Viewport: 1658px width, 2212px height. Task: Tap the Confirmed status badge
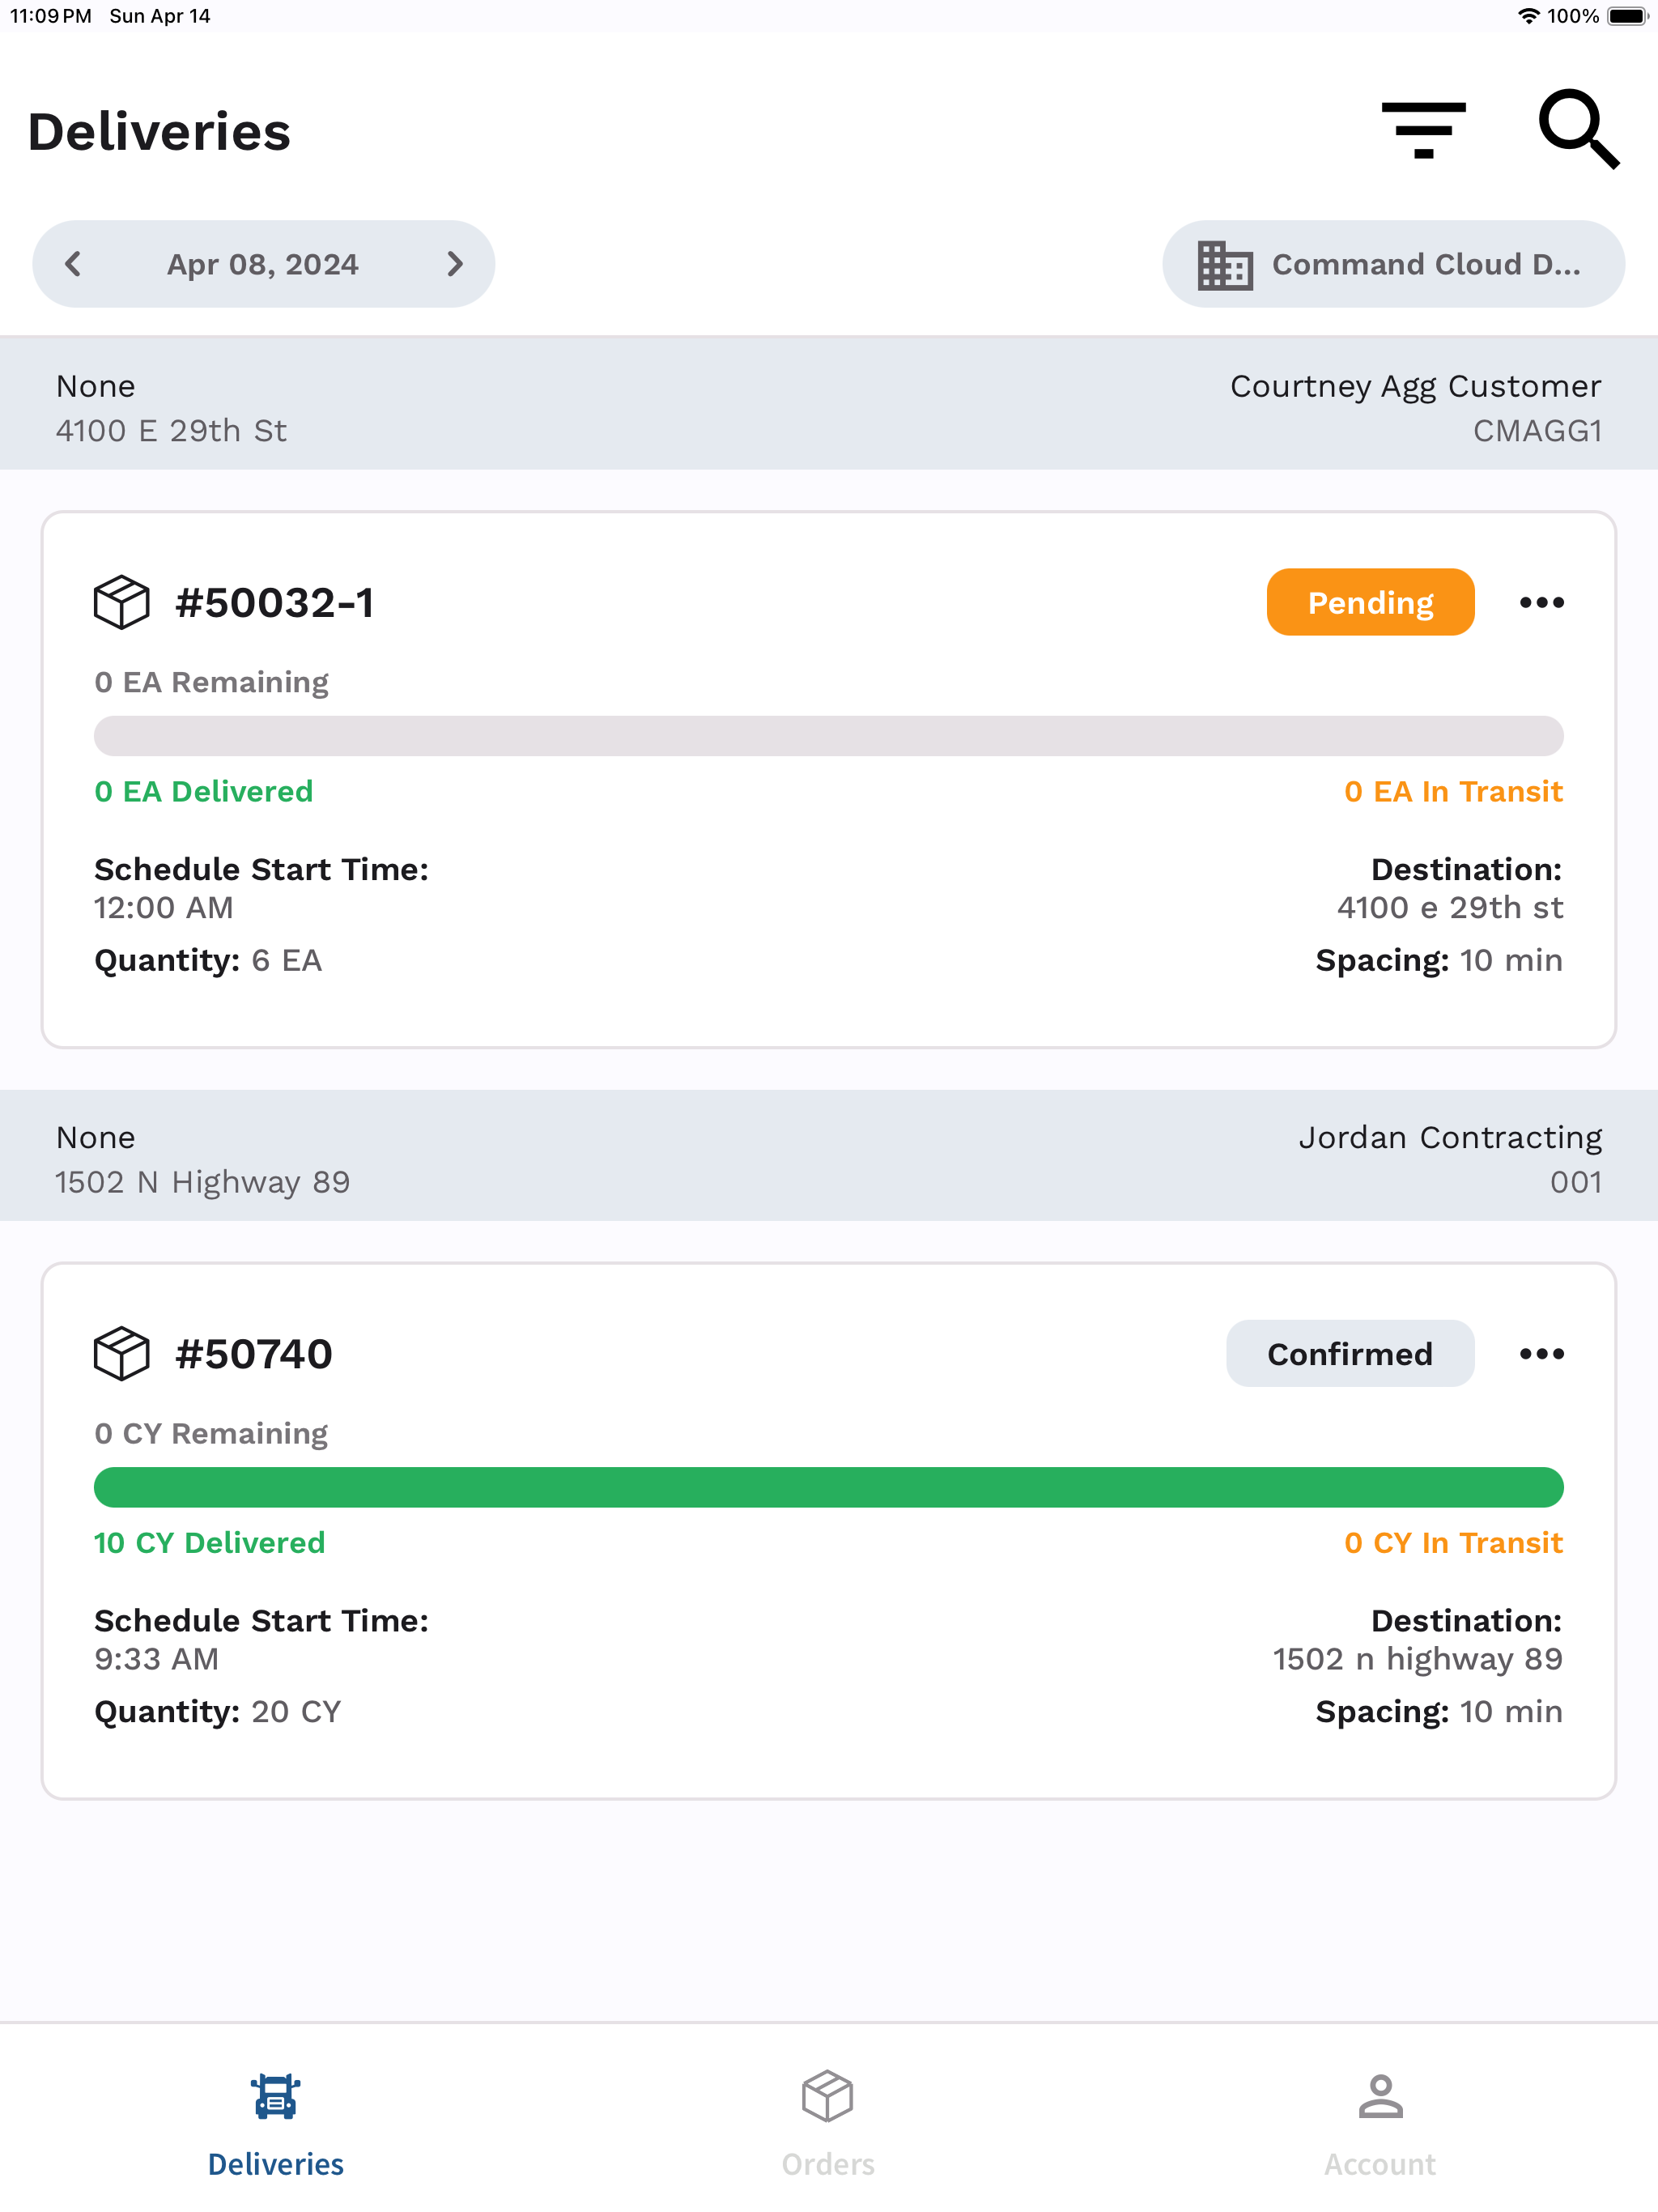[x=1350, y=1353]
